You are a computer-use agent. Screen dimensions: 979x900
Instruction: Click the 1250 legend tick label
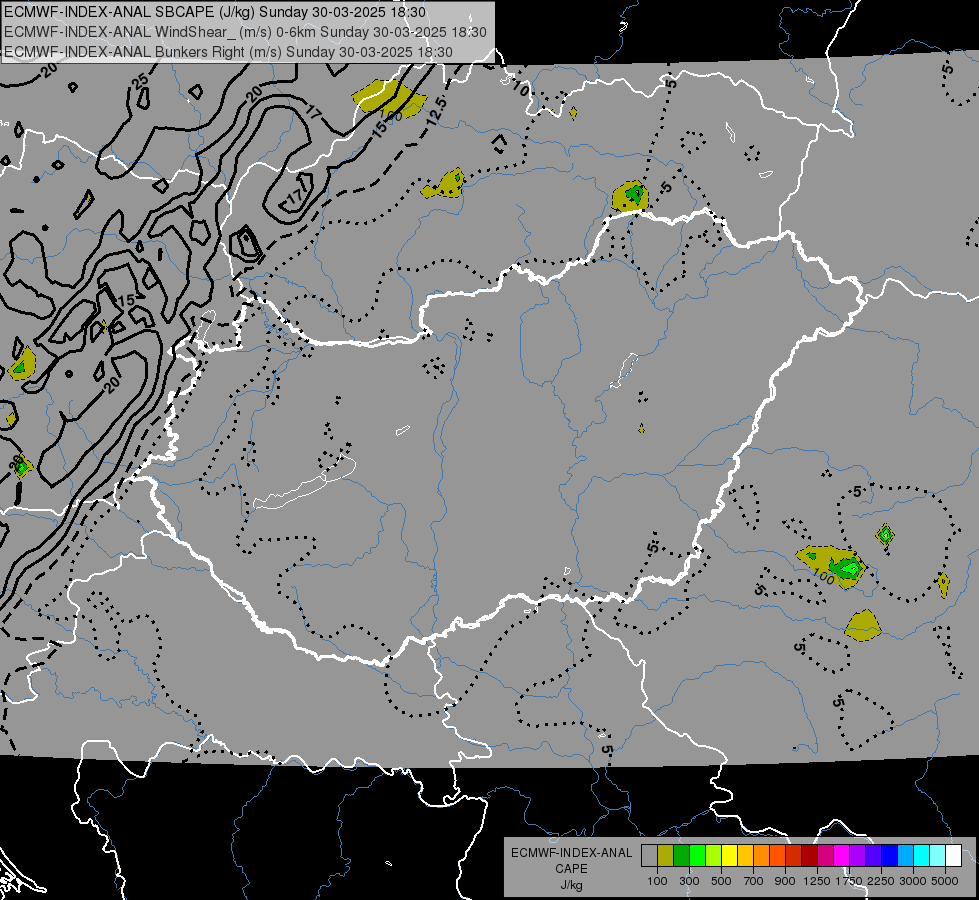pos(817,881)
